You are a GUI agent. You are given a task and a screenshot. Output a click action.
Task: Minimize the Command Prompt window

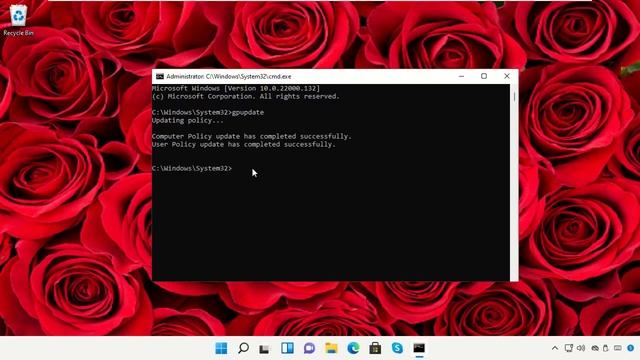461,76
